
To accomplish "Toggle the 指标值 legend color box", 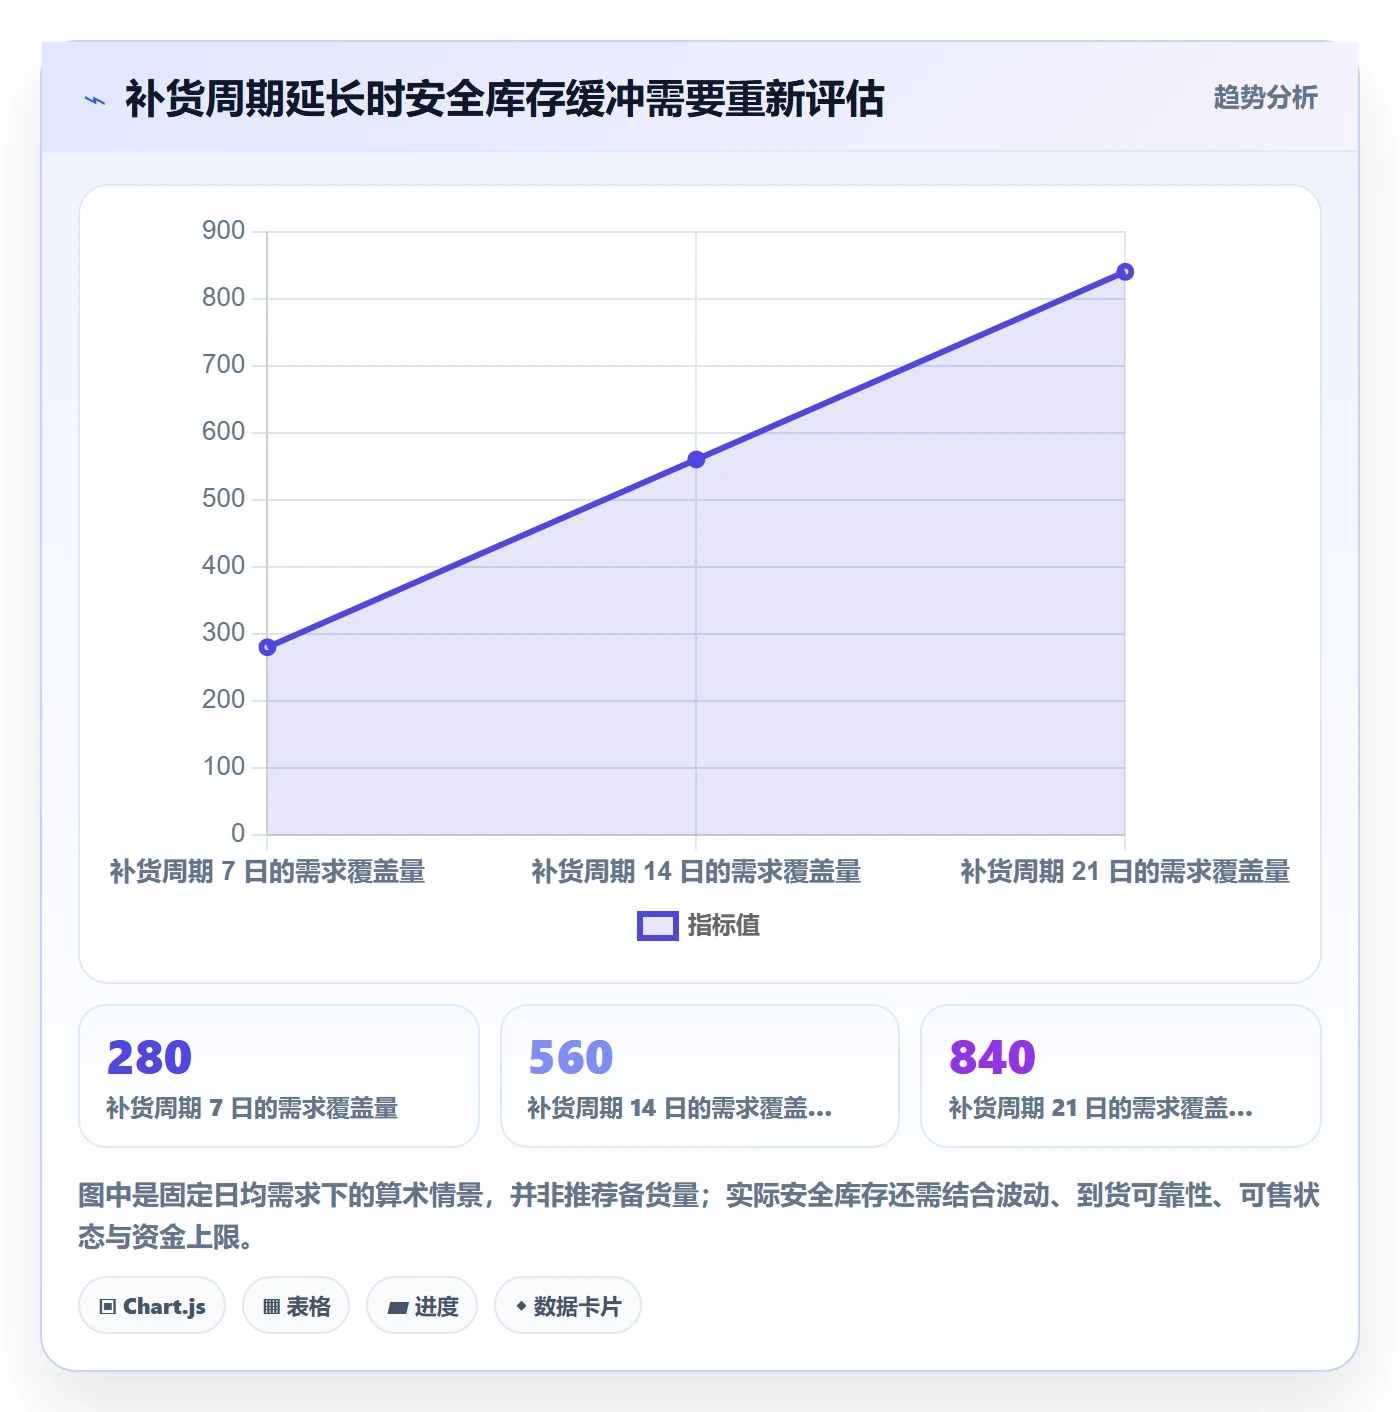I will tap(658, 926).
